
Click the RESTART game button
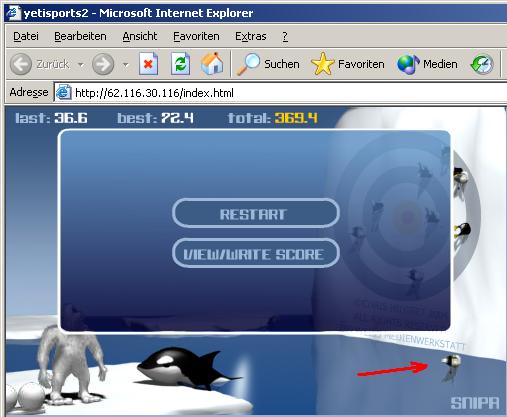click(x=256, y=214)
